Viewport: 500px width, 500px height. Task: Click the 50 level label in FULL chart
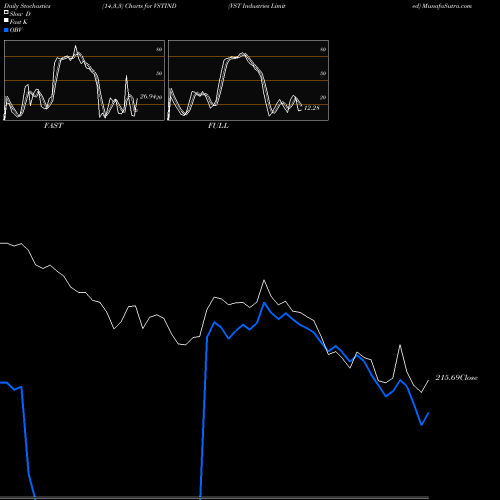[x=323, y=73]
